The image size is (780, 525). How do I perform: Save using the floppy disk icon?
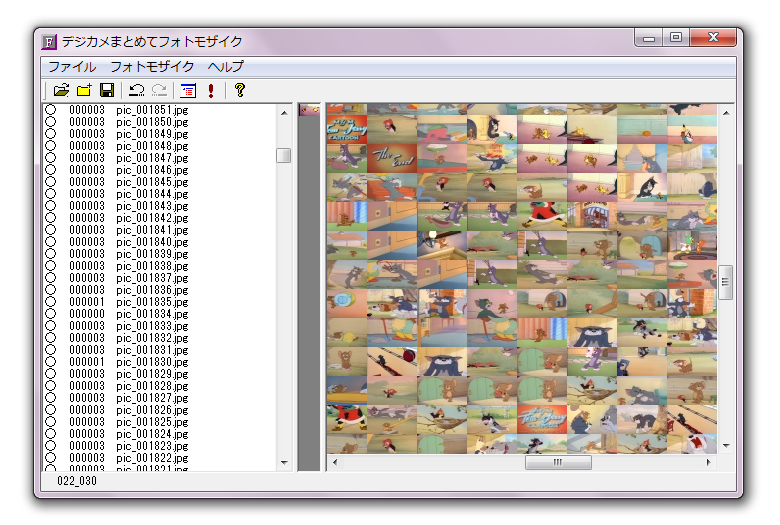pos(107,90)
